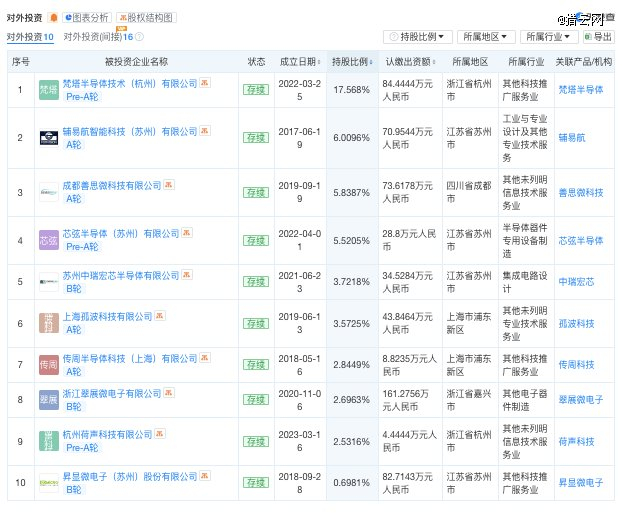Image resolution: width=622 pixels, height=525 pixels.
Task: Open the 所属行业 filter dropdown
Action: click(x=549, y=37)
